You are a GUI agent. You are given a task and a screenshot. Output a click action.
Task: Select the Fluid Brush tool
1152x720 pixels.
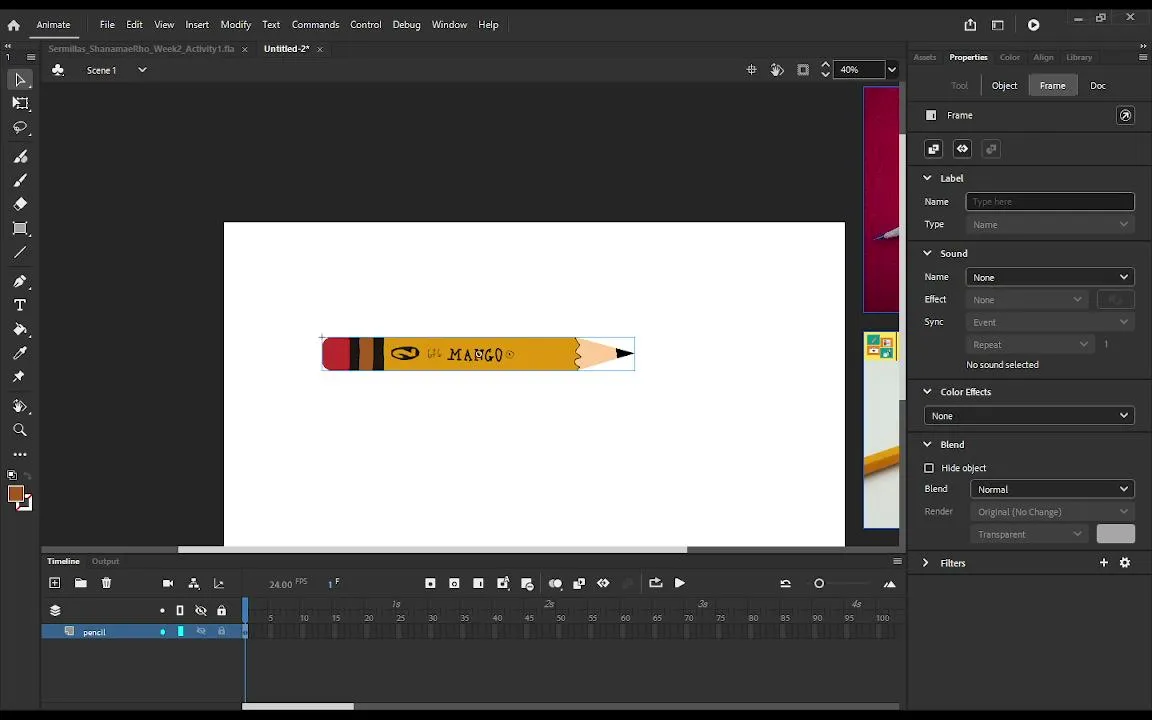[20, 156]
